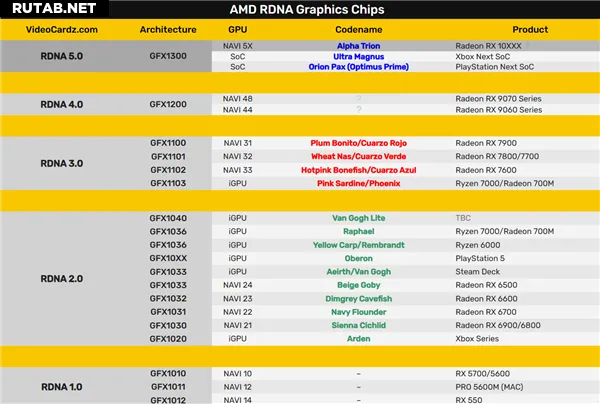Click "Orion Pax (Optimus Prime)" codename
This screenshot has height=404, width=600.
click(359, 67)
